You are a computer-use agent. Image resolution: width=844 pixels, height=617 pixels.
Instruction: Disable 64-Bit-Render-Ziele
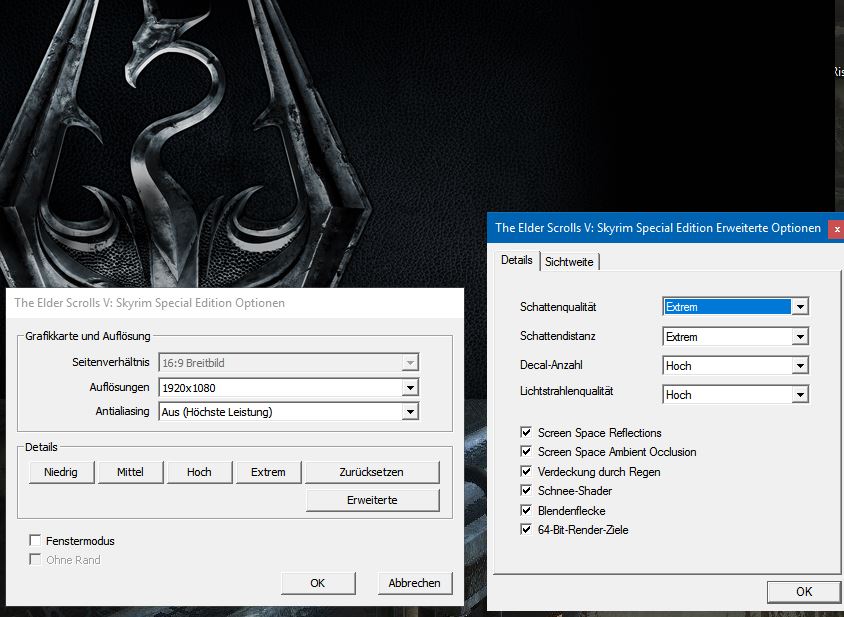(526, 529)
